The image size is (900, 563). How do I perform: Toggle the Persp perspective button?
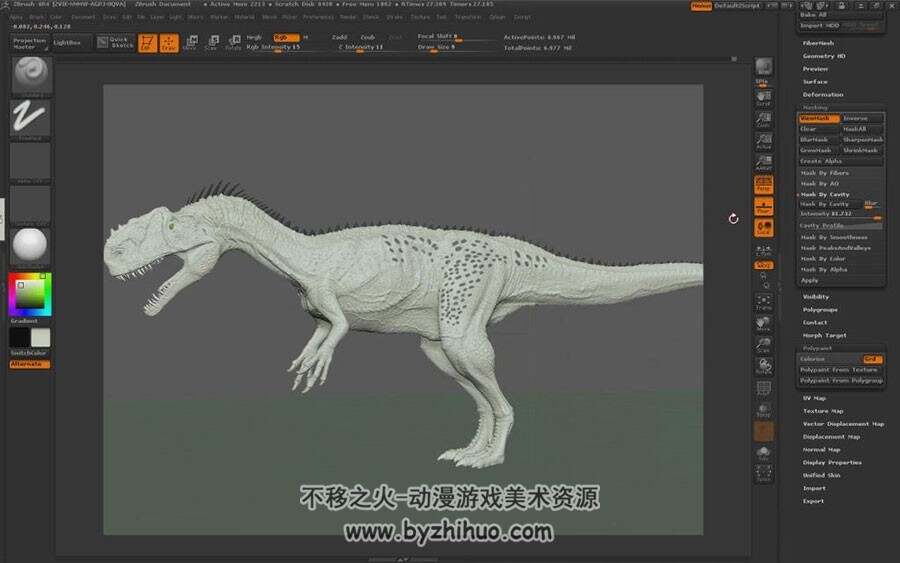763,185
